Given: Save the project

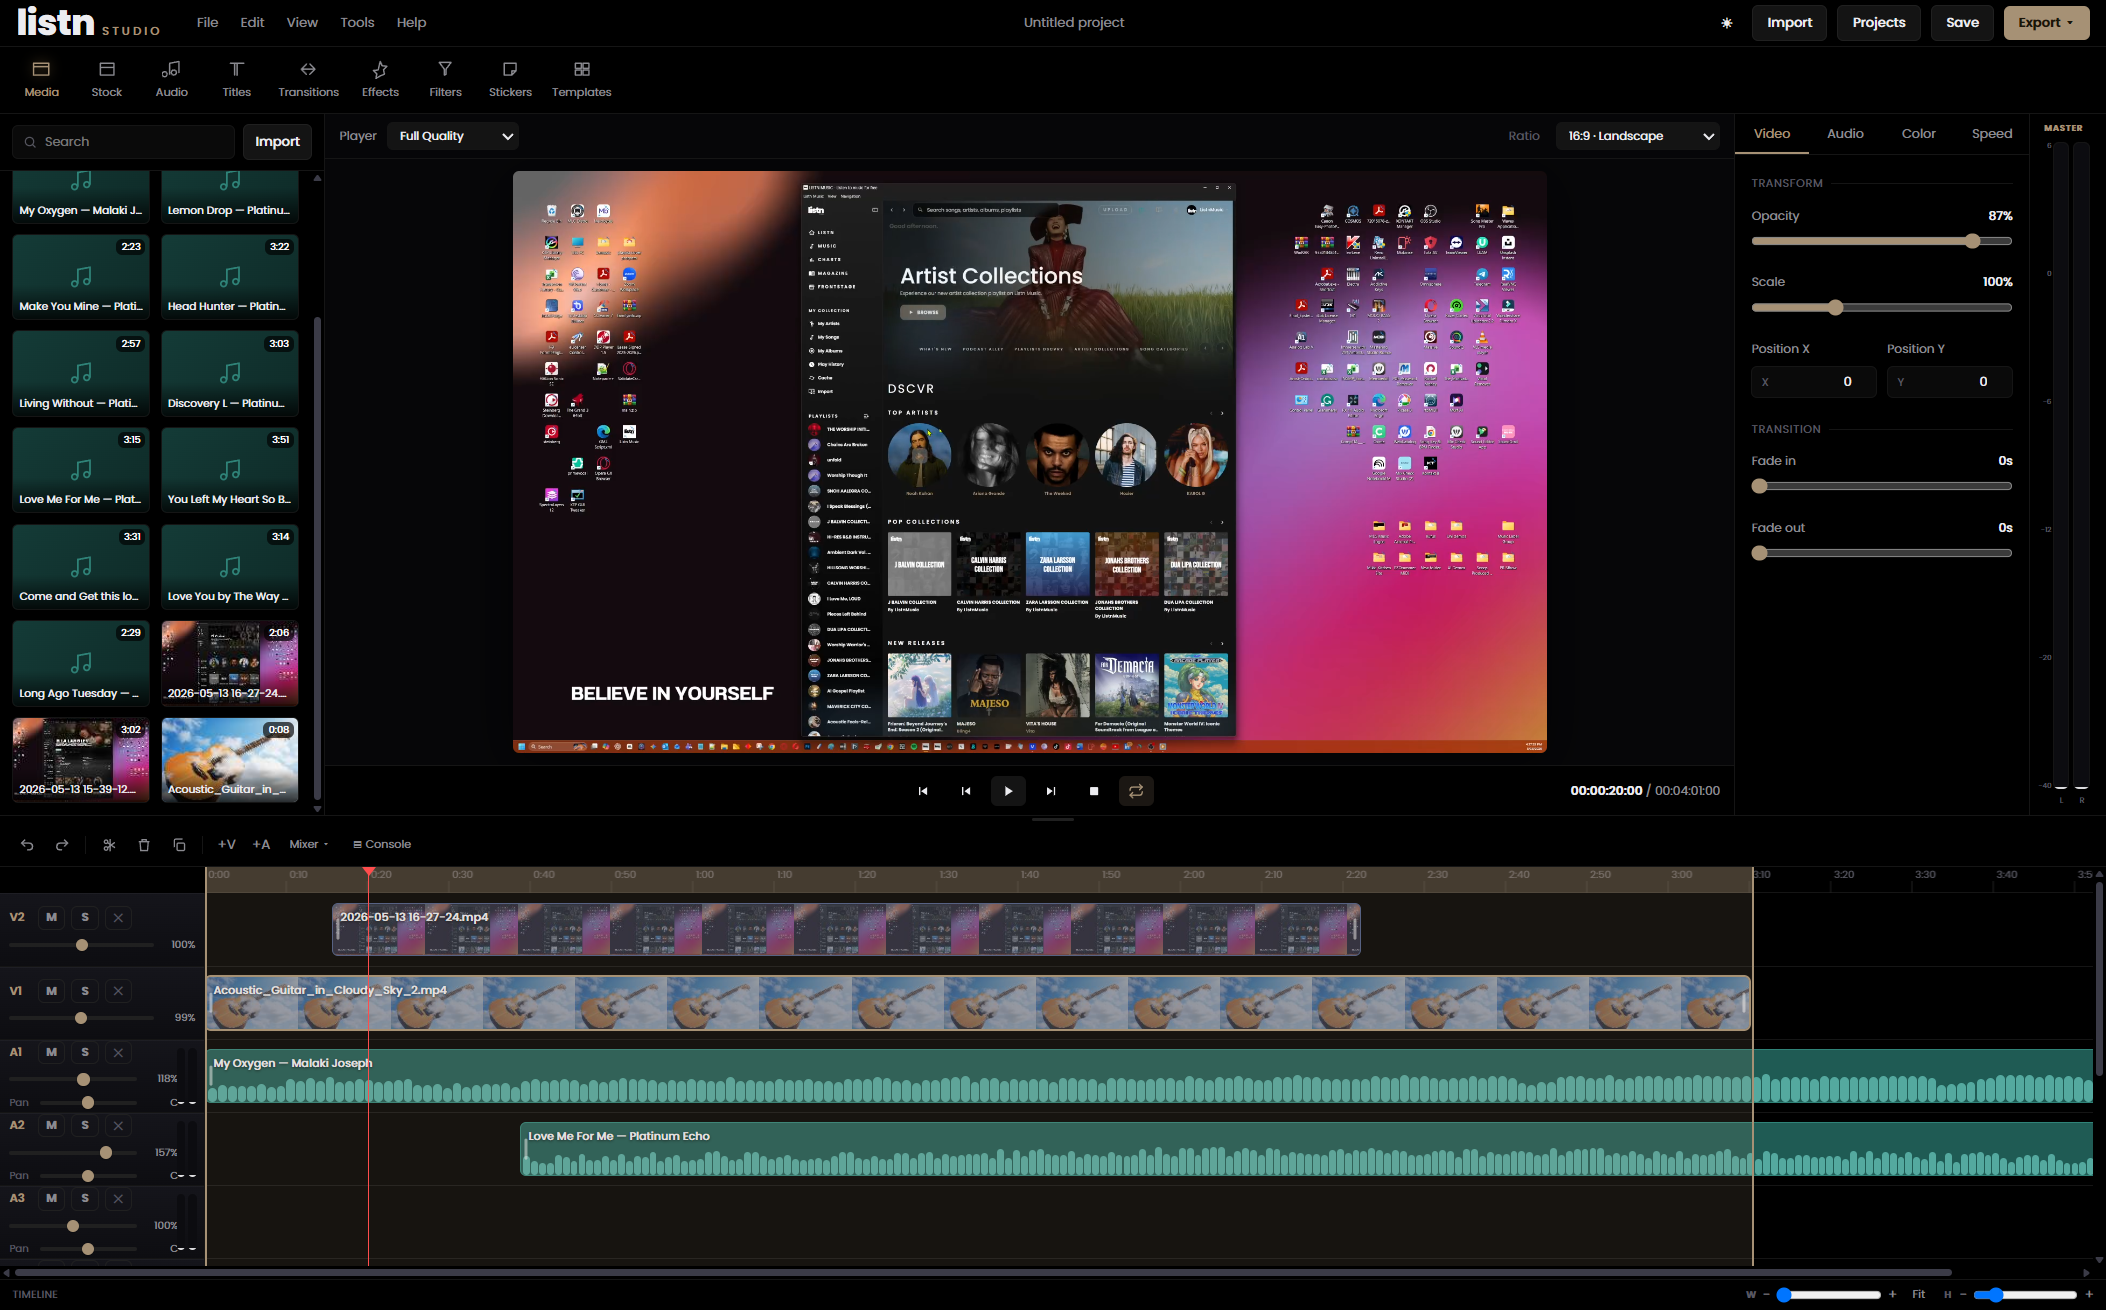Looking at the screenshot, I should 1962,23.
